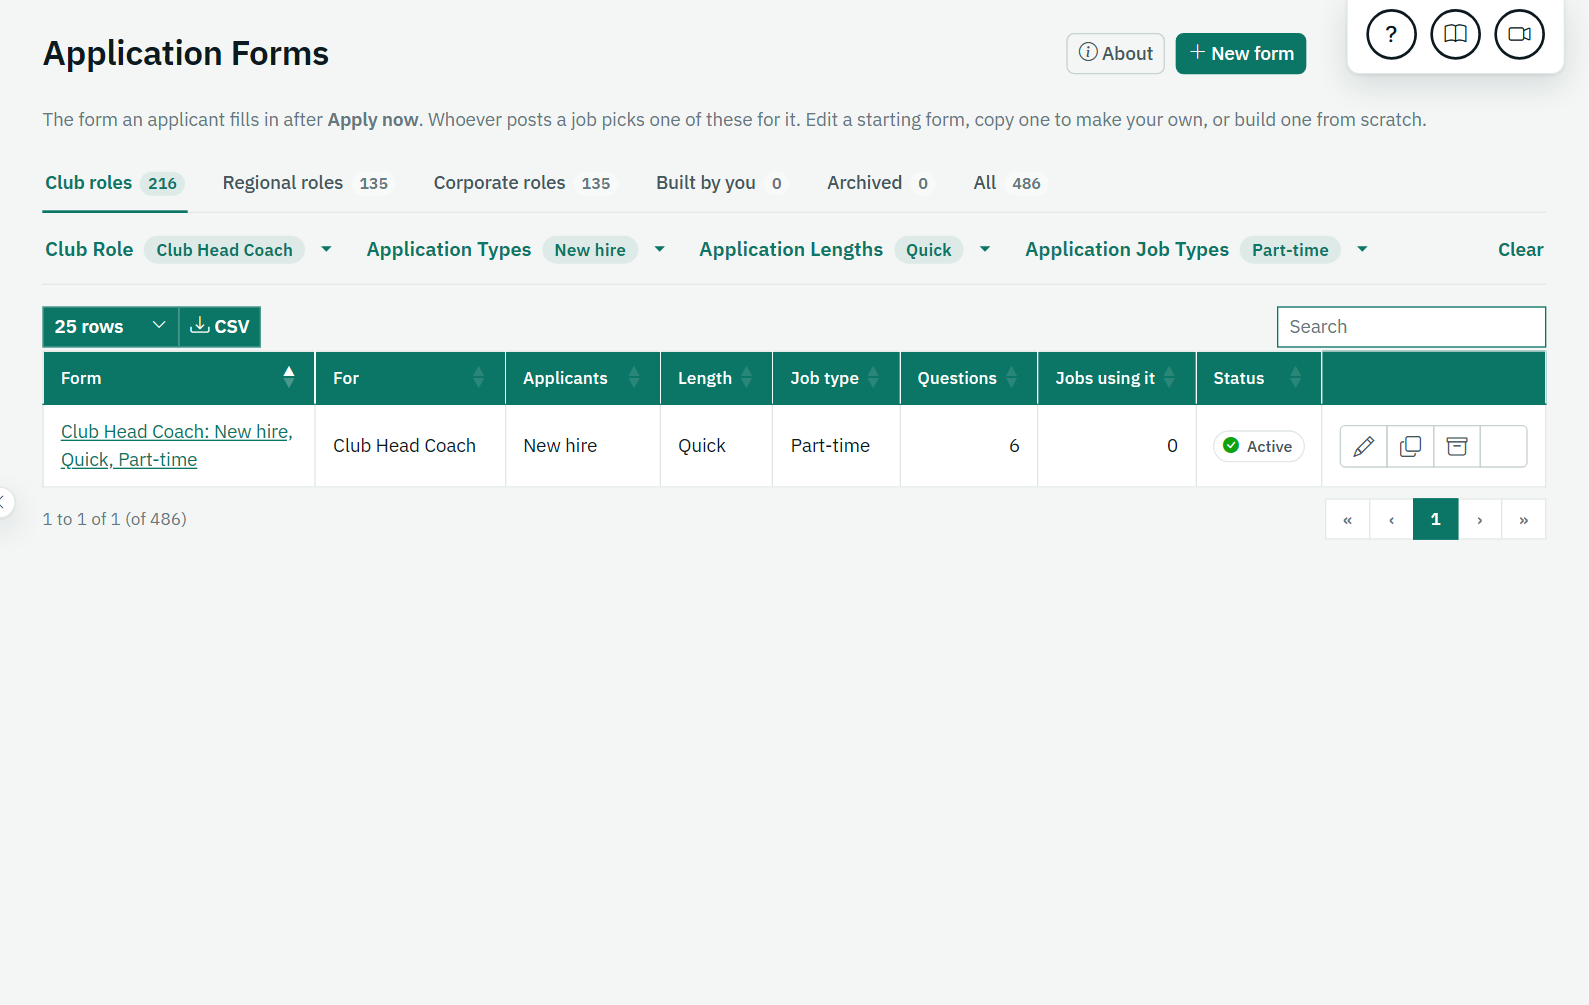This screenshot has width=1589, height=1005.
Task: Create a New form
Action: tap(1241, 53)
